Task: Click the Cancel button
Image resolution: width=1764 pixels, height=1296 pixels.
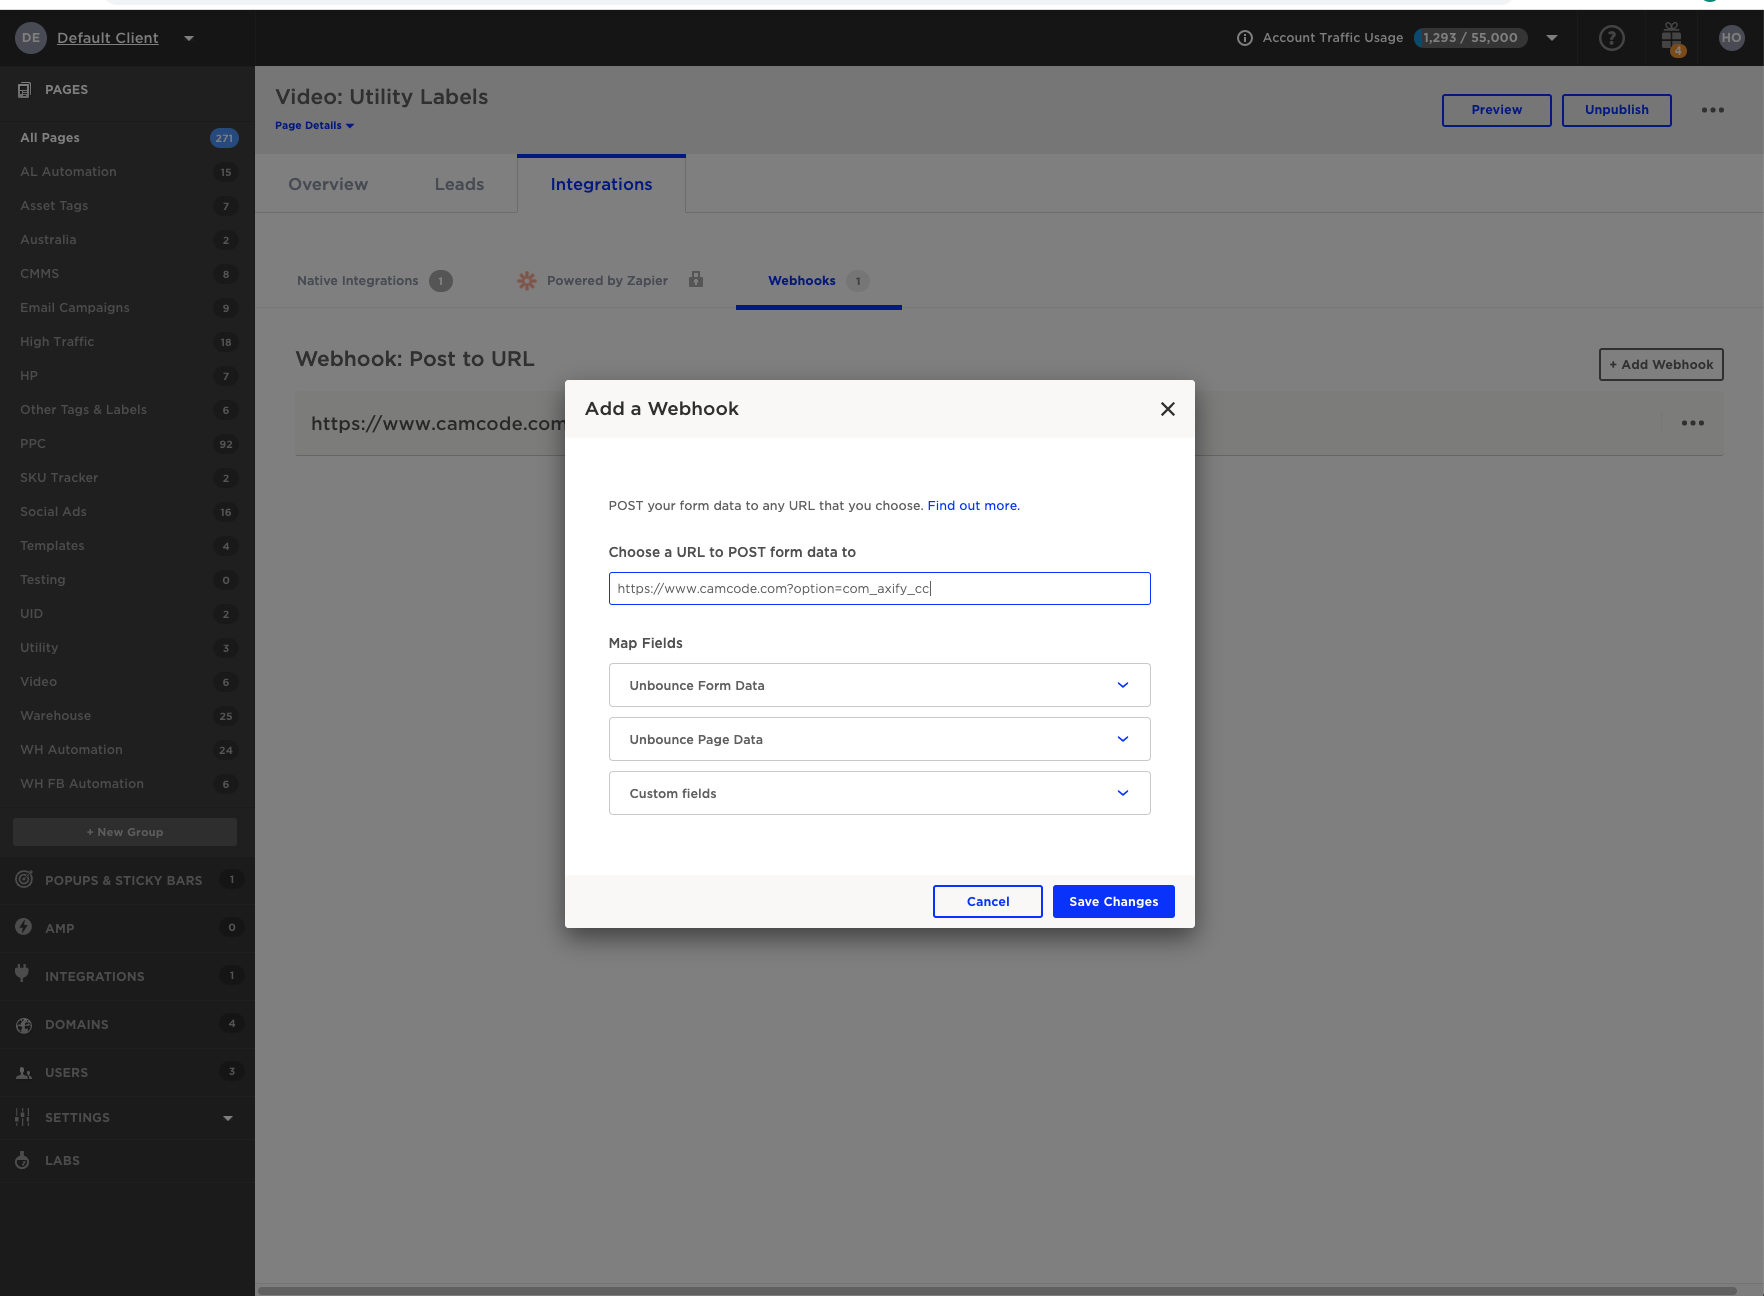Action: (x=988, y=901)
